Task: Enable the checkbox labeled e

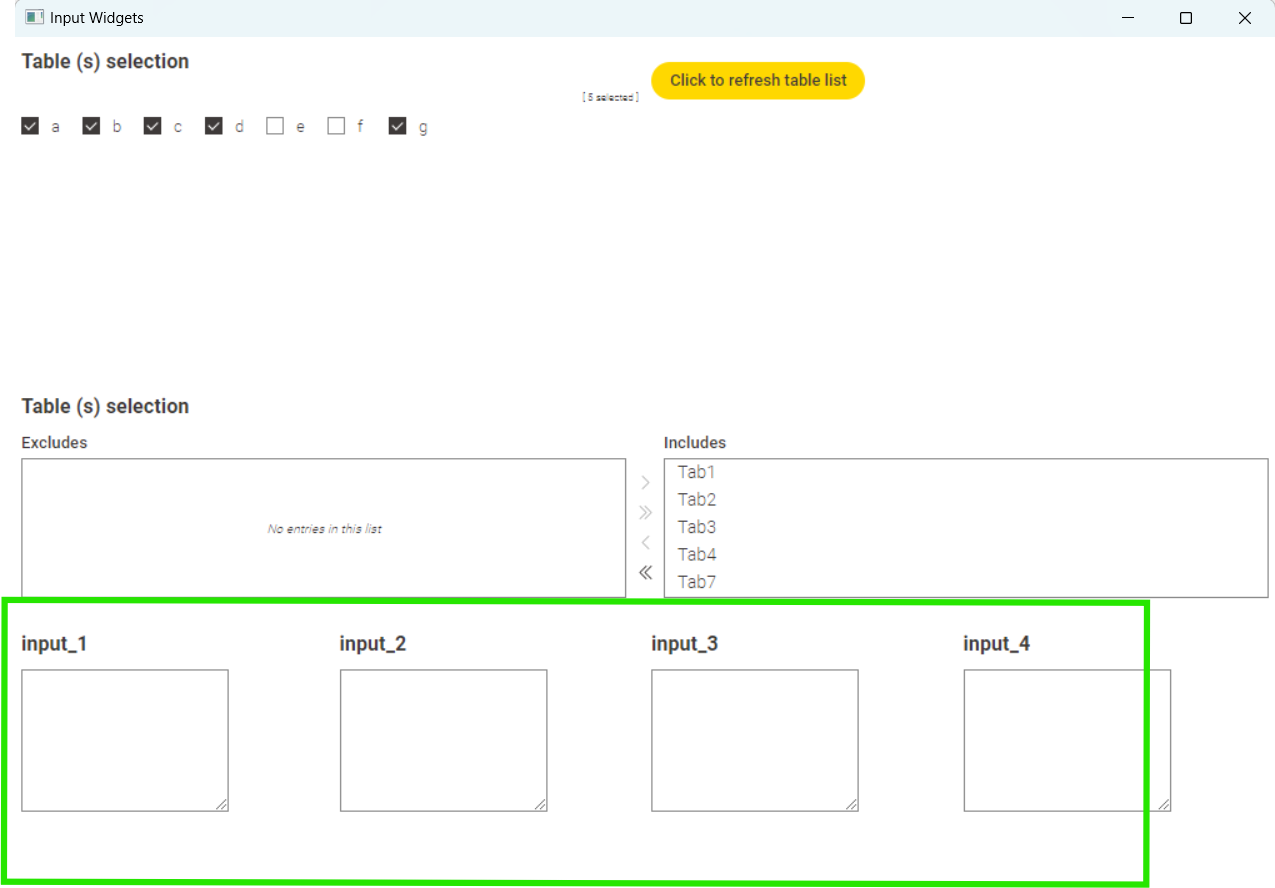Action: pos(275,126)
